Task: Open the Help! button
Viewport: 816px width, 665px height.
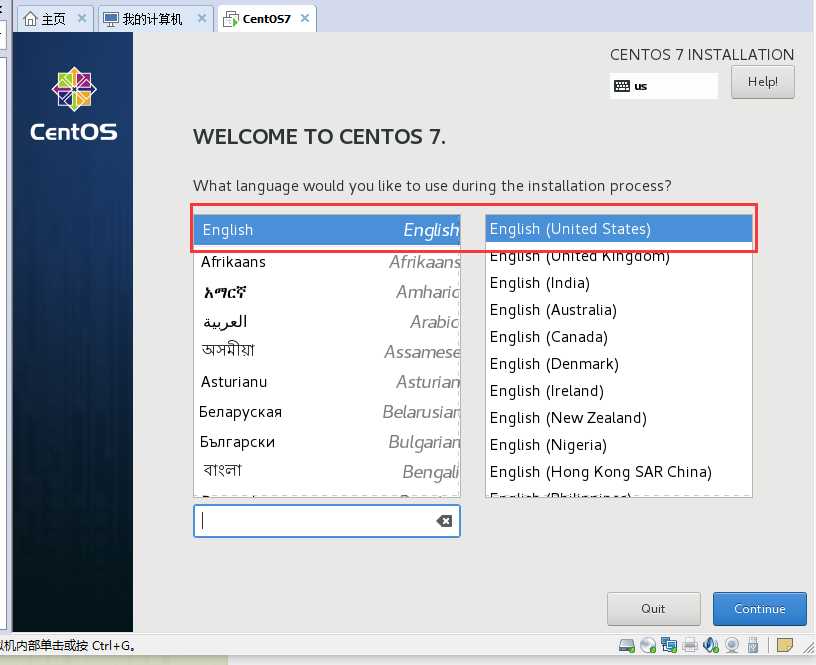Action: (x=762, y=82)
